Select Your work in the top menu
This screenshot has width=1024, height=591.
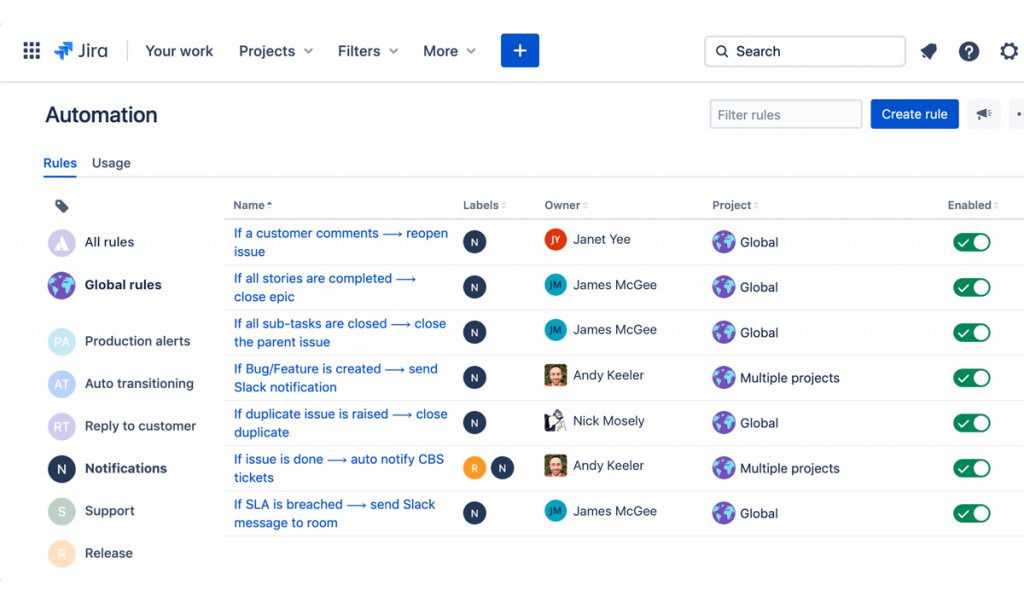click(x=179, y=51)
